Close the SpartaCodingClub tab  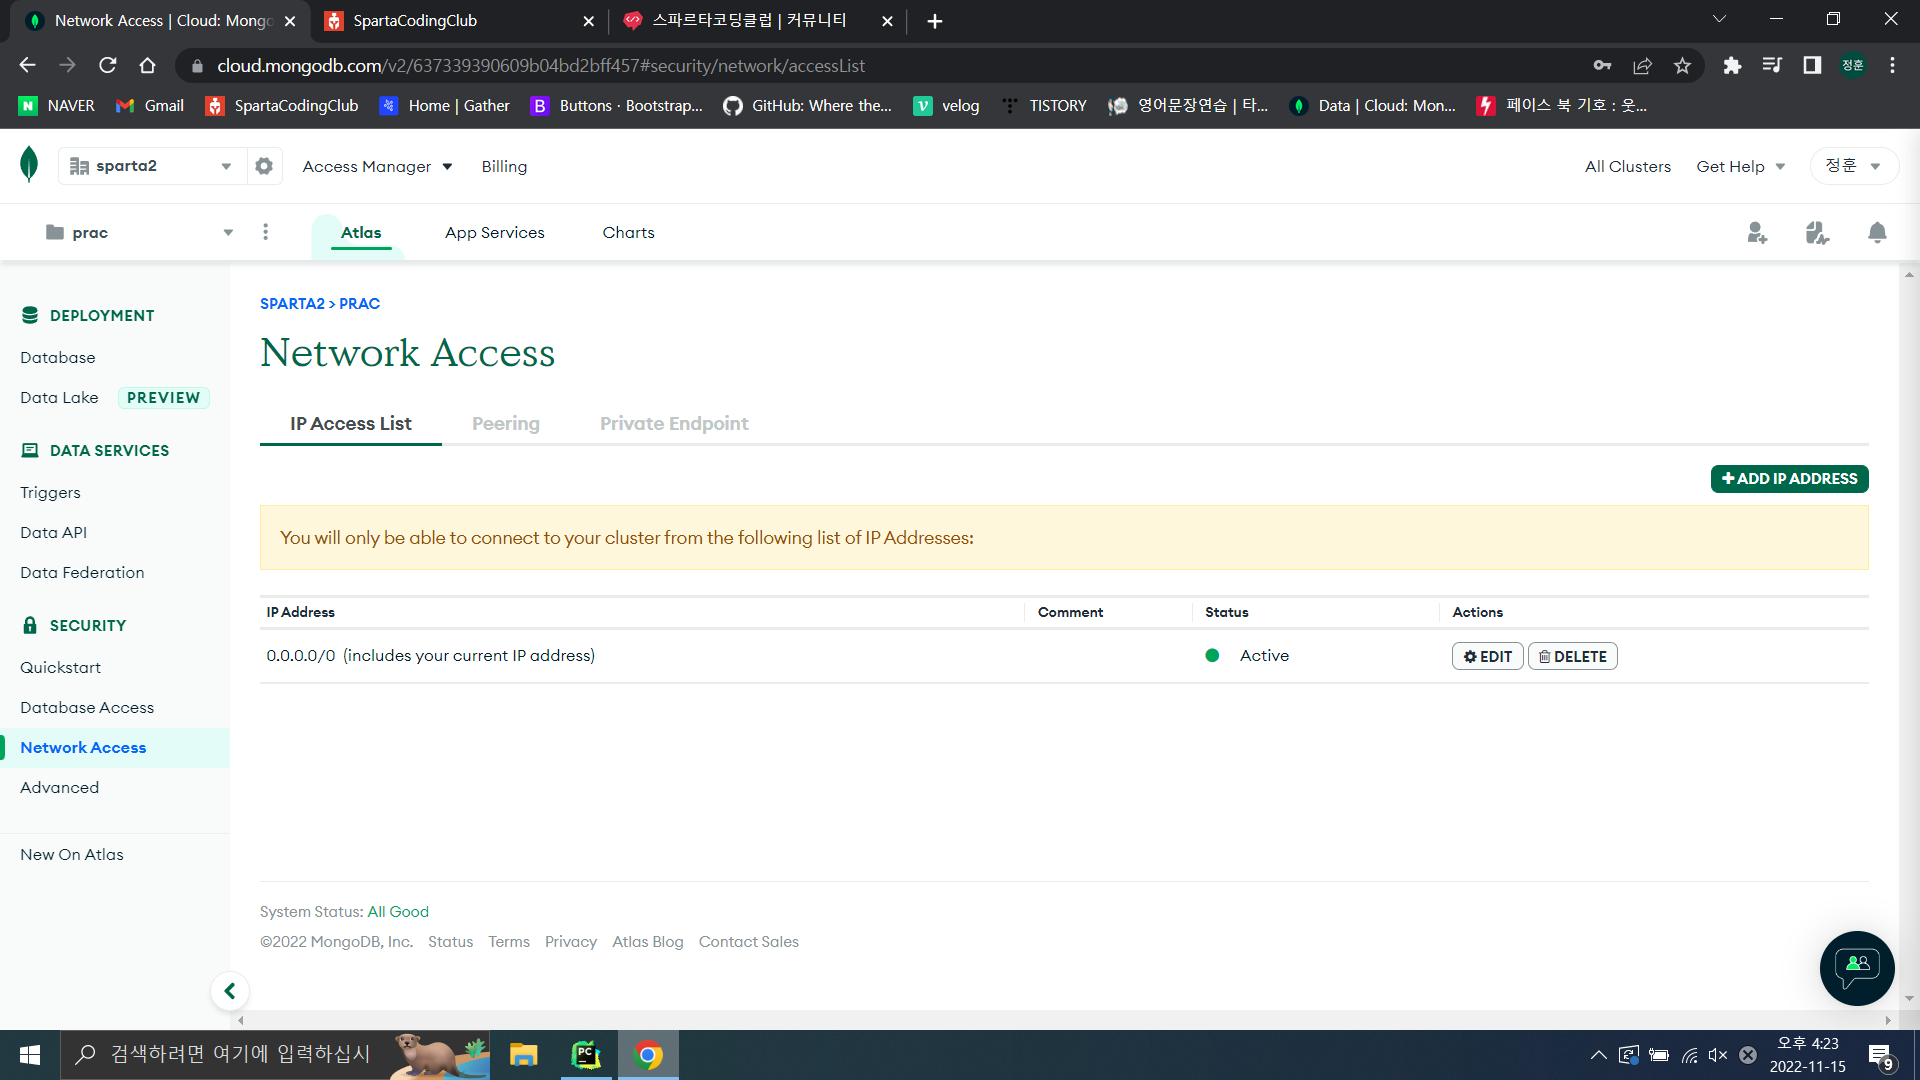(x=588, y=21)
